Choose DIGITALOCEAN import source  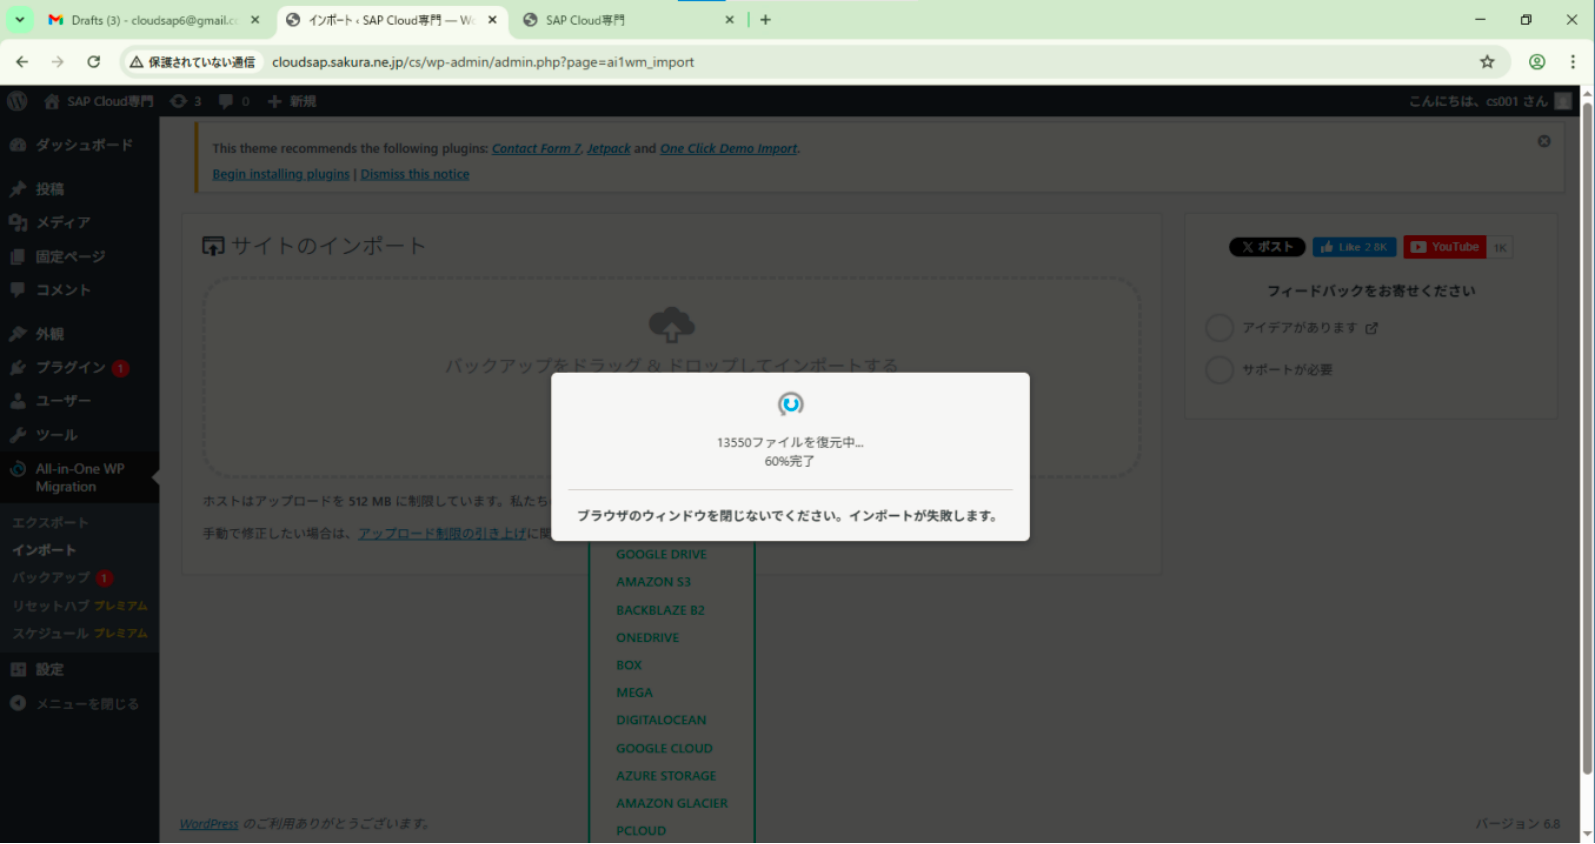pyautogui.click(x=661, y=720)
